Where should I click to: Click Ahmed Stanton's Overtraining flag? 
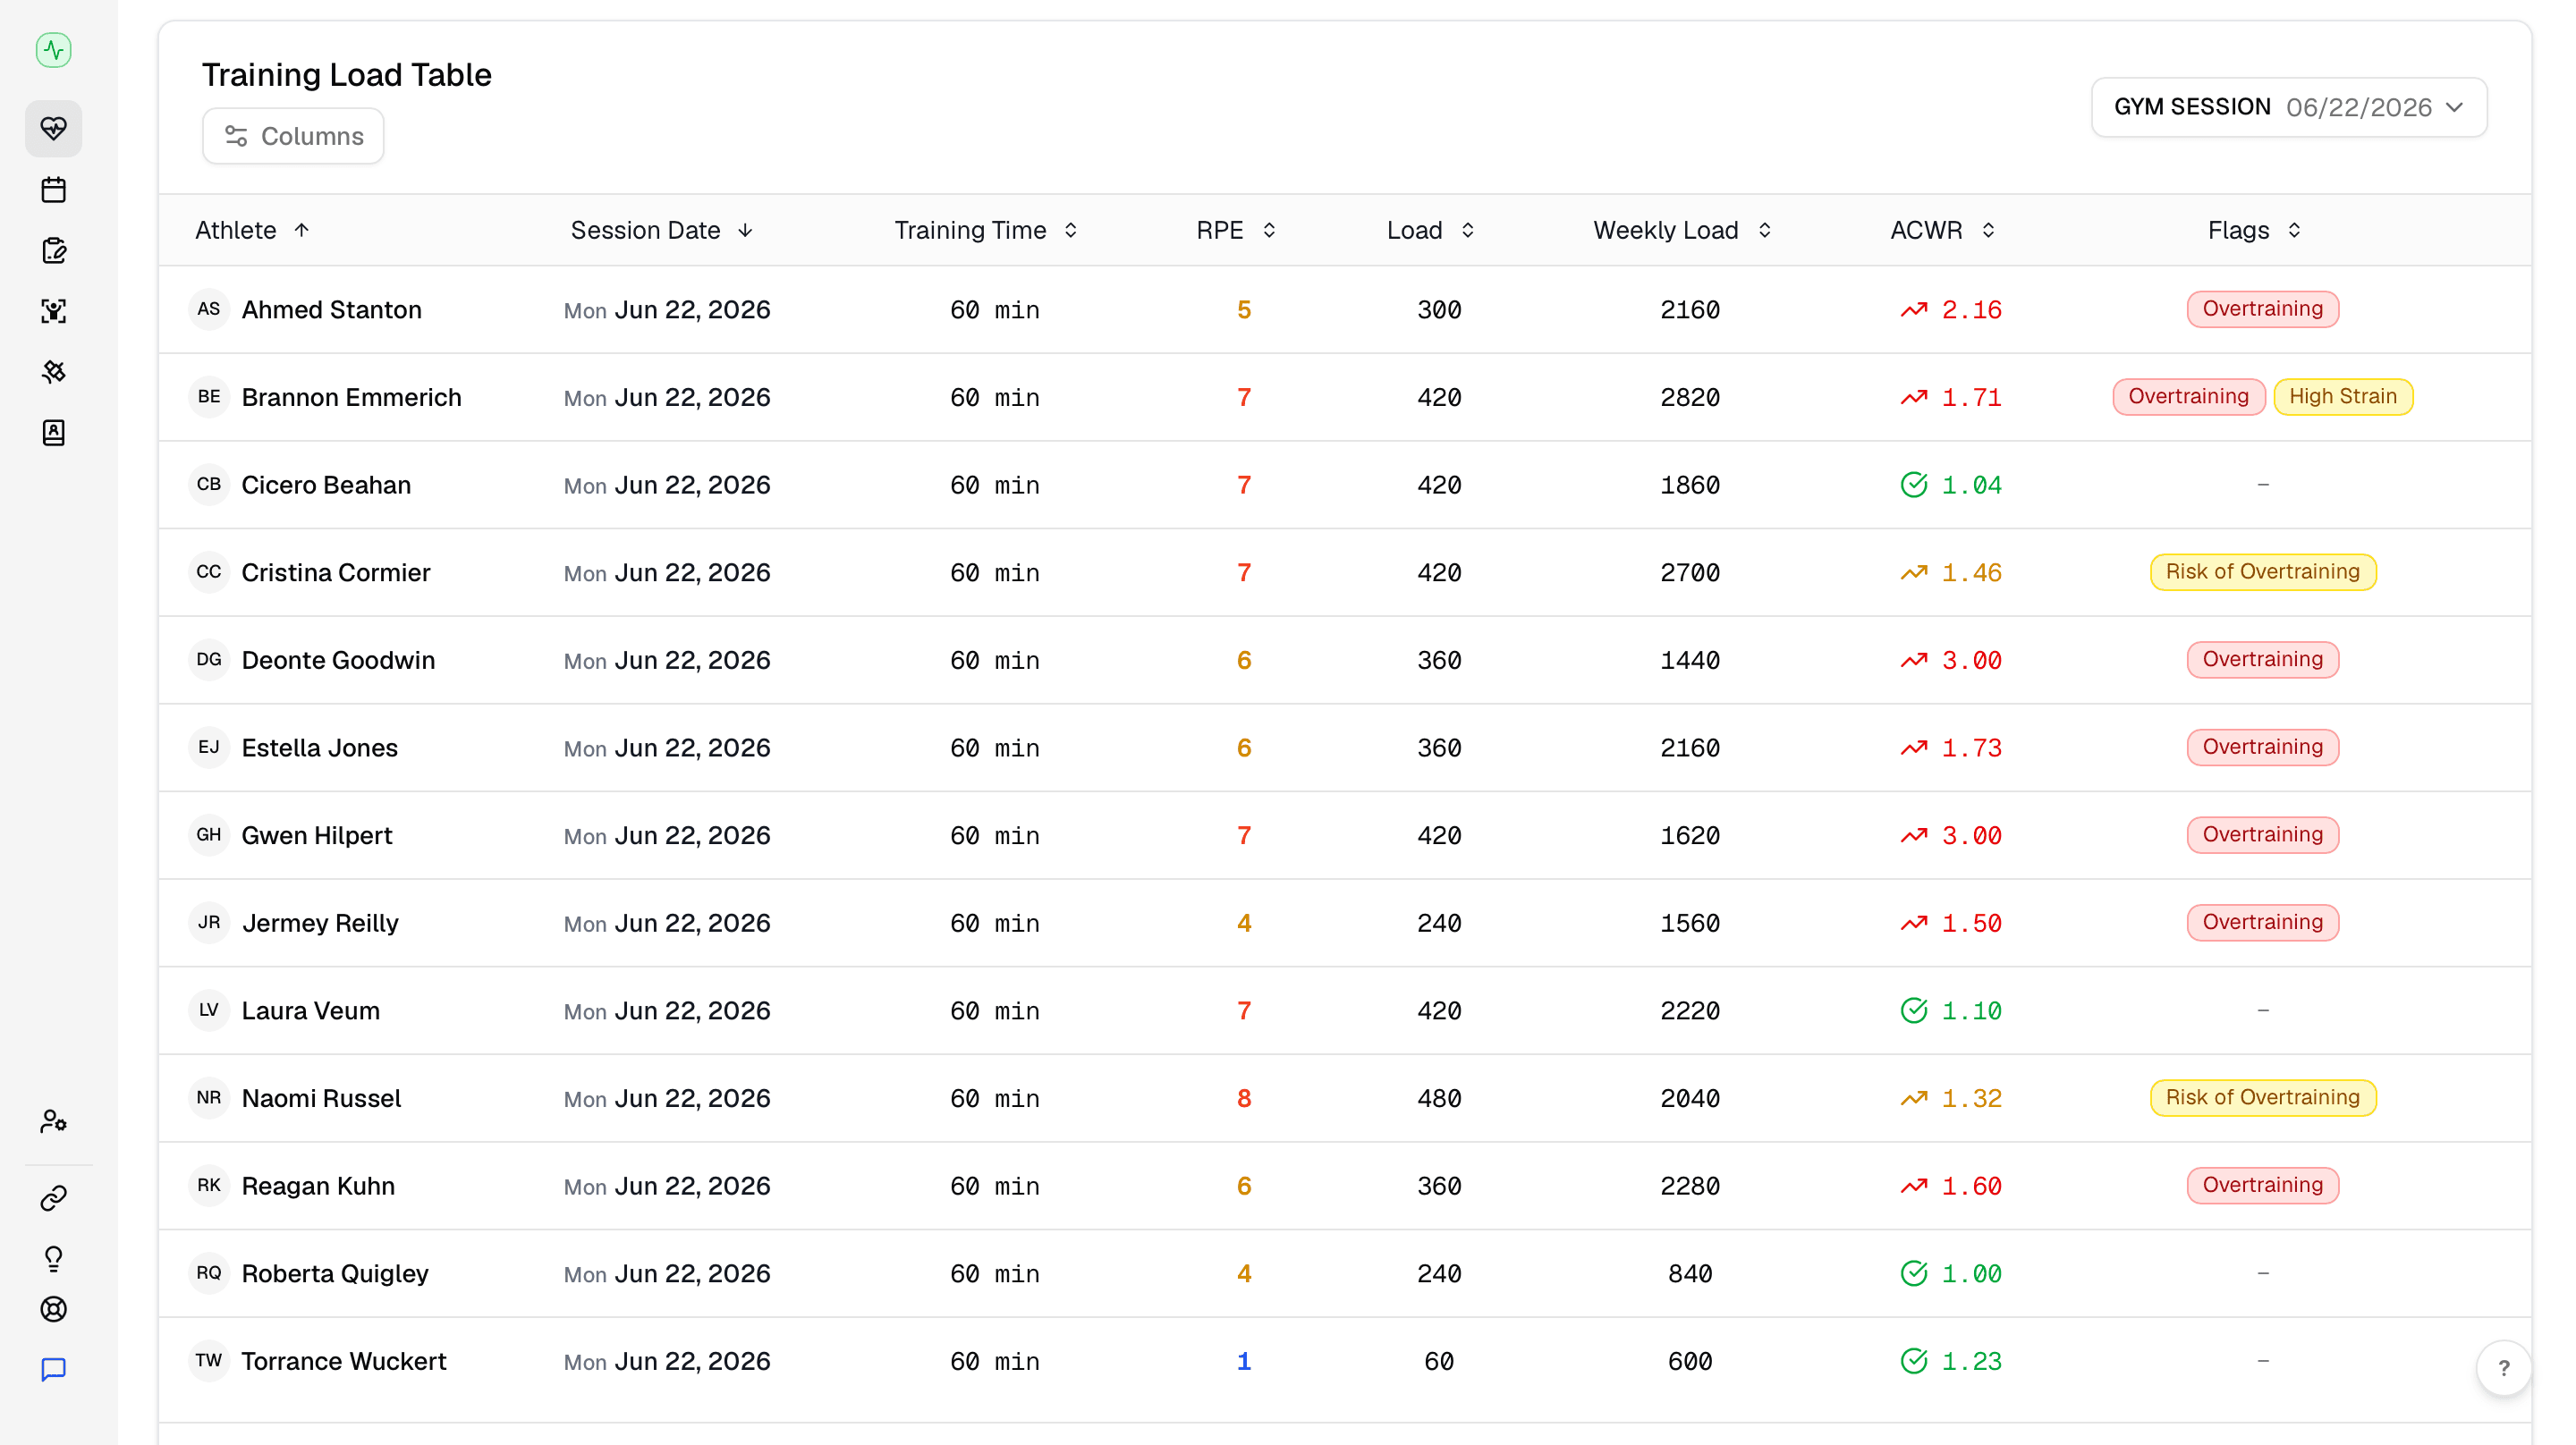2262,309
